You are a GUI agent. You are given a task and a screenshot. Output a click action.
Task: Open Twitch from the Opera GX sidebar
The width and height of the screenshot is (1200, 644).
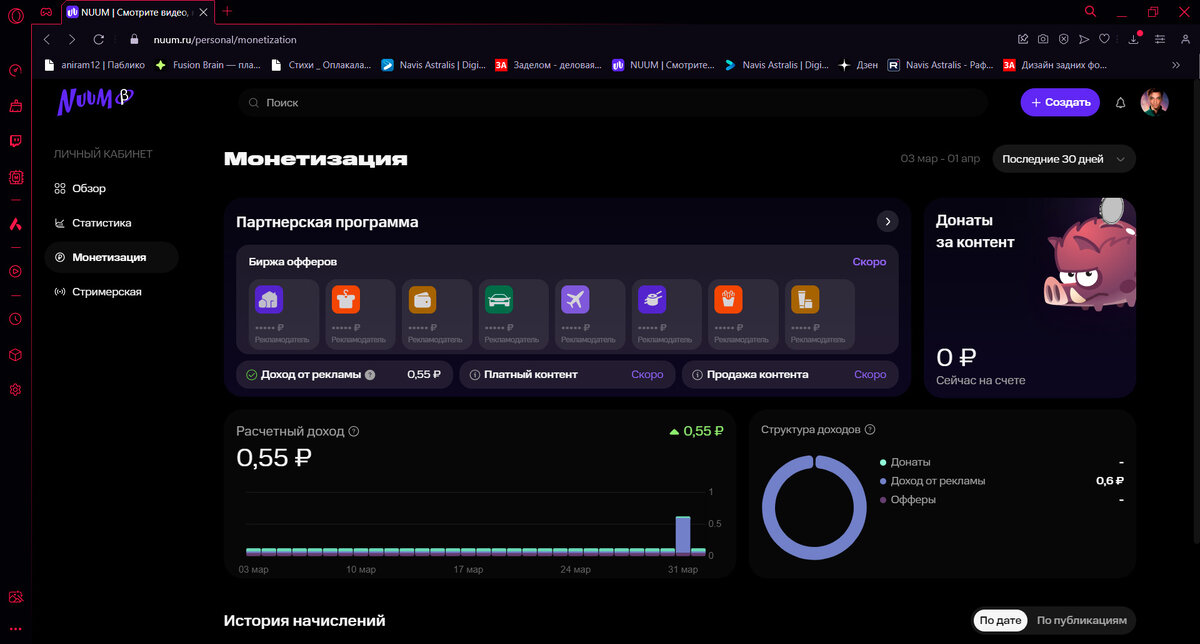click(x=14, y=141)
